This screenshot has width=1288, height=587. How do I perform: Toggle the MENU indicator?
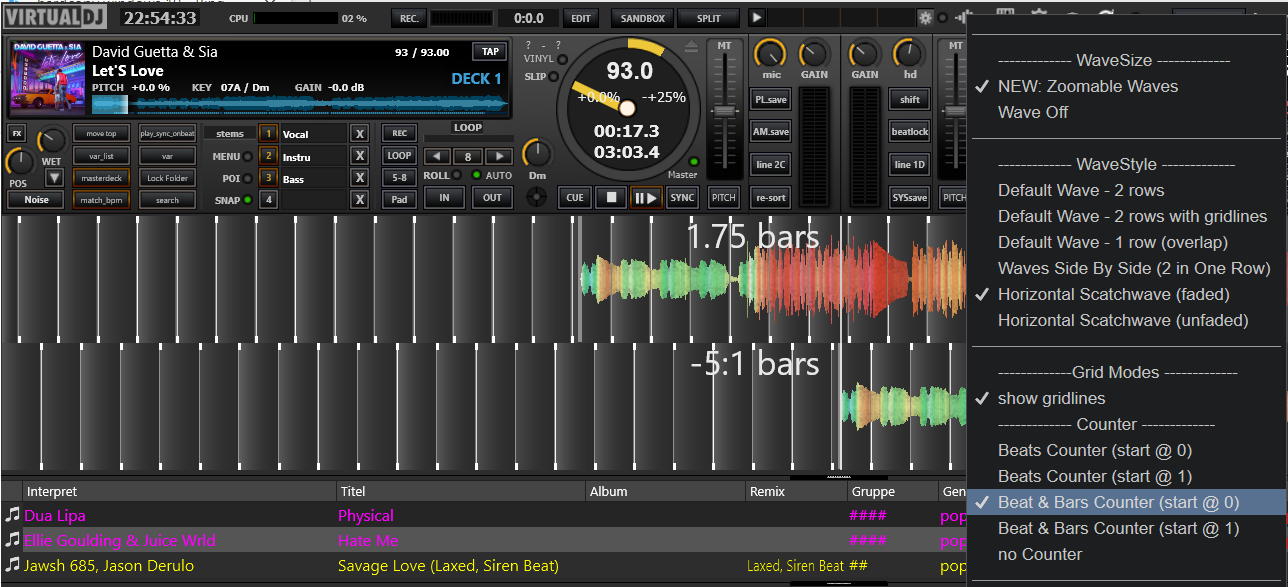(x=247, y=157)
